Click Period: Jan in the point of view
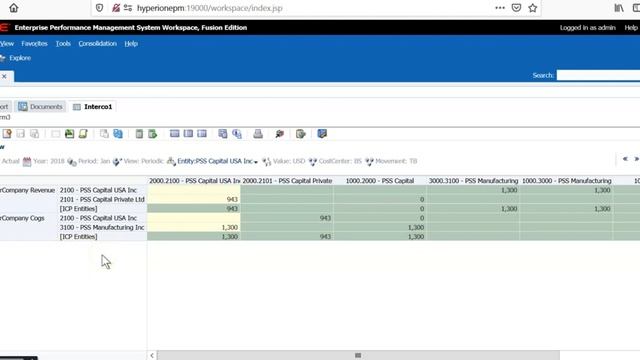The width and height of the screenshot is (640, 360). [x=94, y=161]
